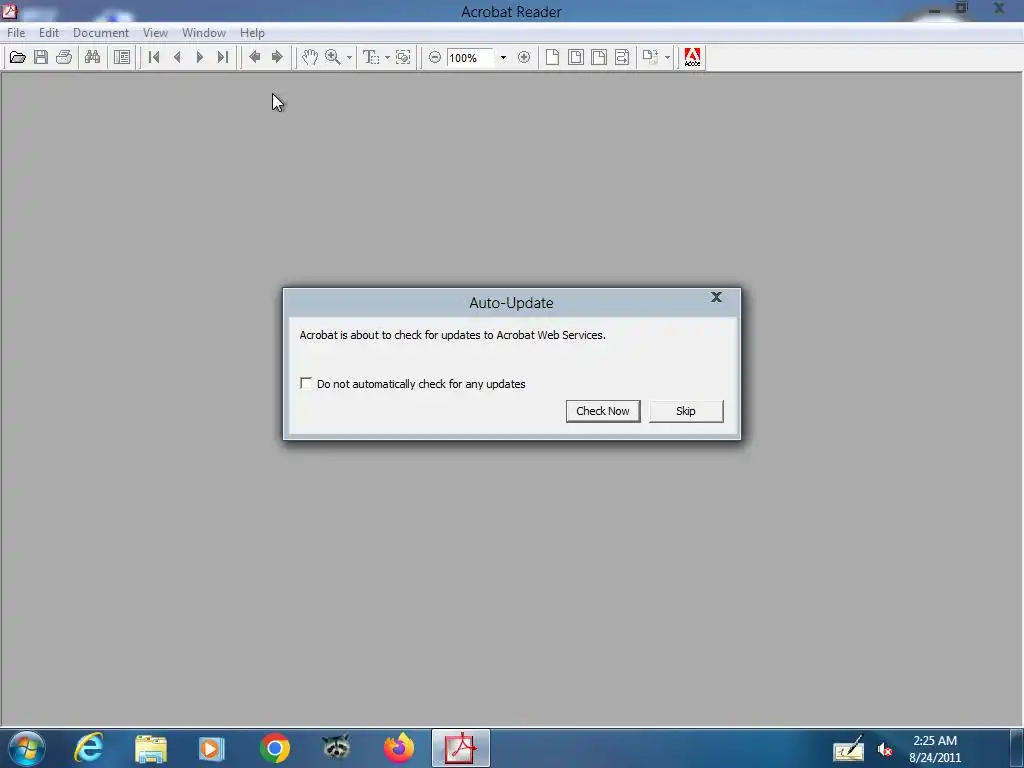Close the Auto-Update dialog
This screenshot has height=768, width=1024.
pos(716,298)
